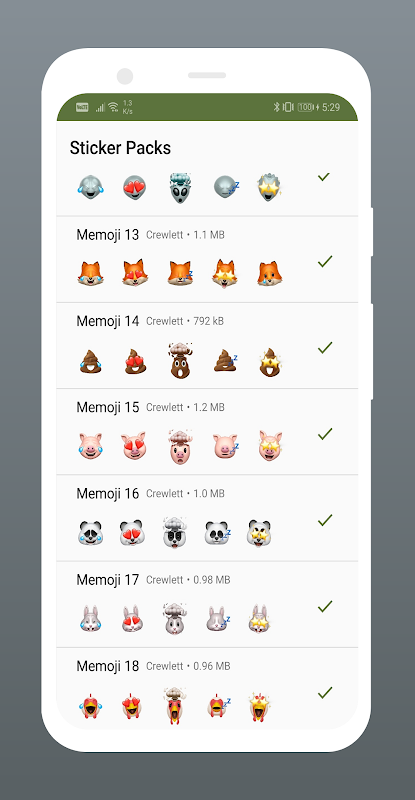Toggle the checkmark for the Memoji 15 pack
This screenshot has width=415, height=800.
[x=325, y=434]
